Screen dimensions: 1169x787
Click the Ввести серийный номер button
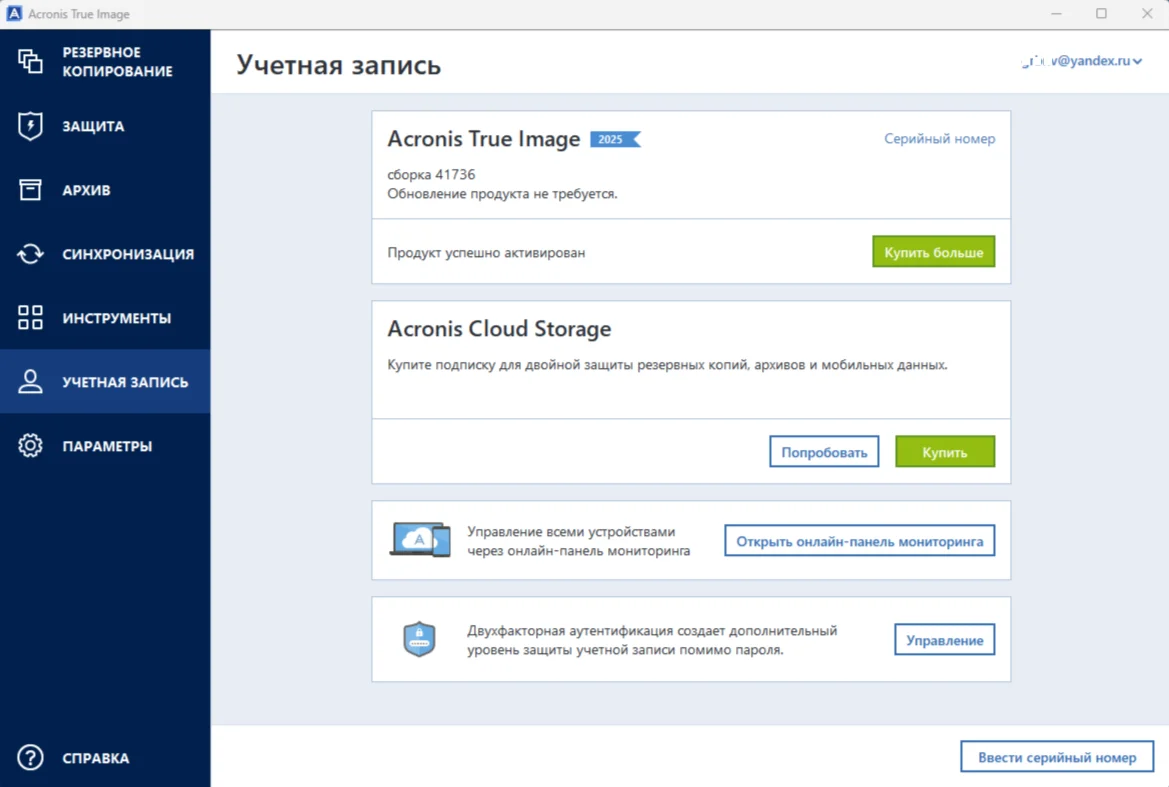click(1057, 757)
